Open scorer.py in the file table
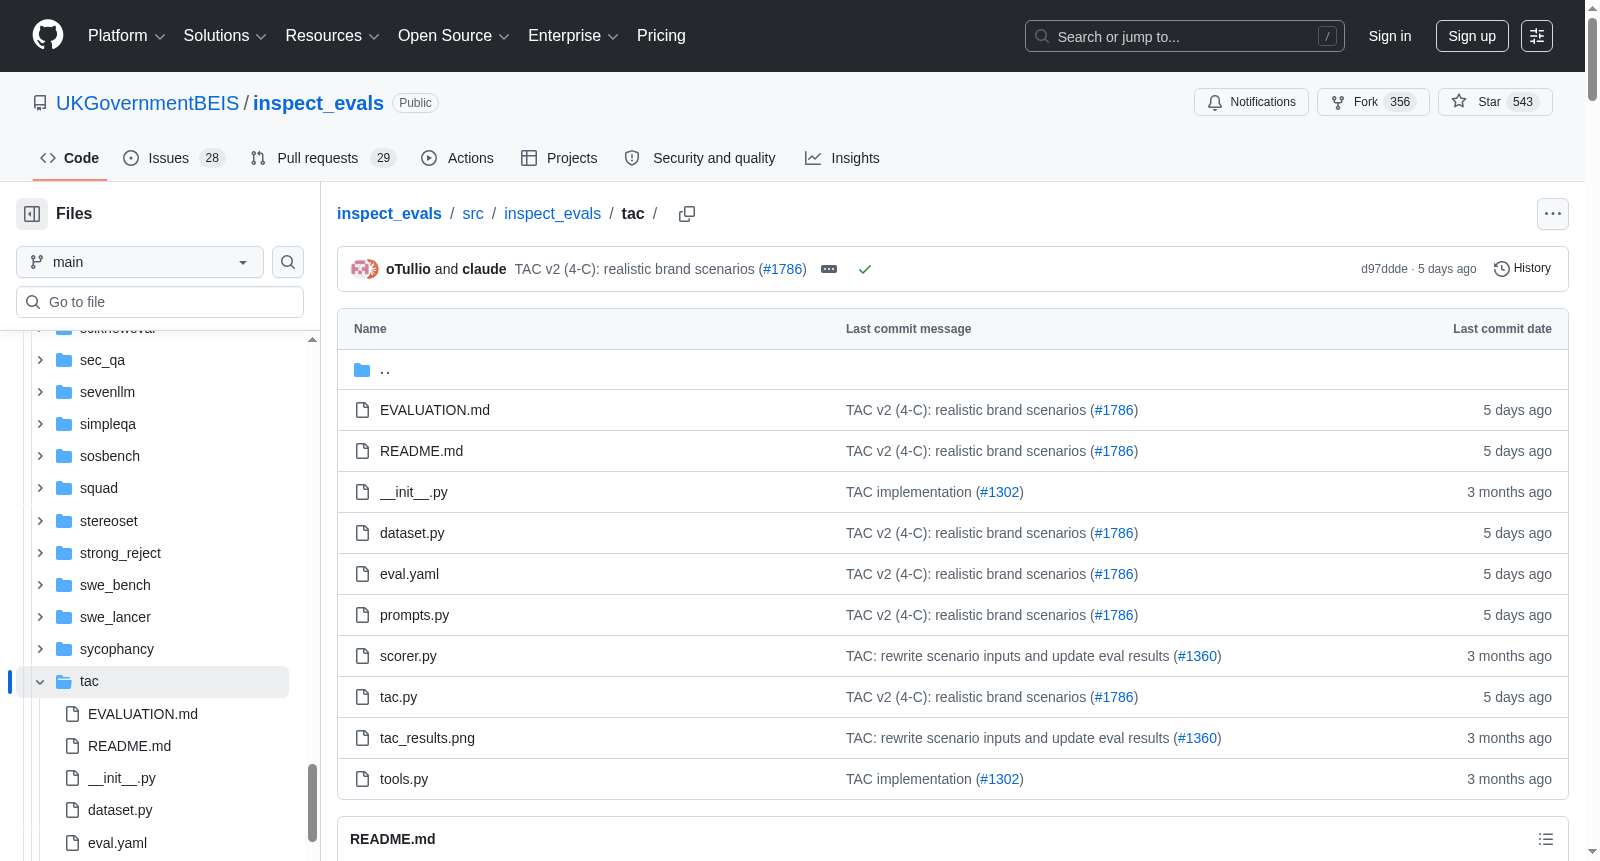The width and height of the screenshot is (1600, 861). tap(408, 656)
